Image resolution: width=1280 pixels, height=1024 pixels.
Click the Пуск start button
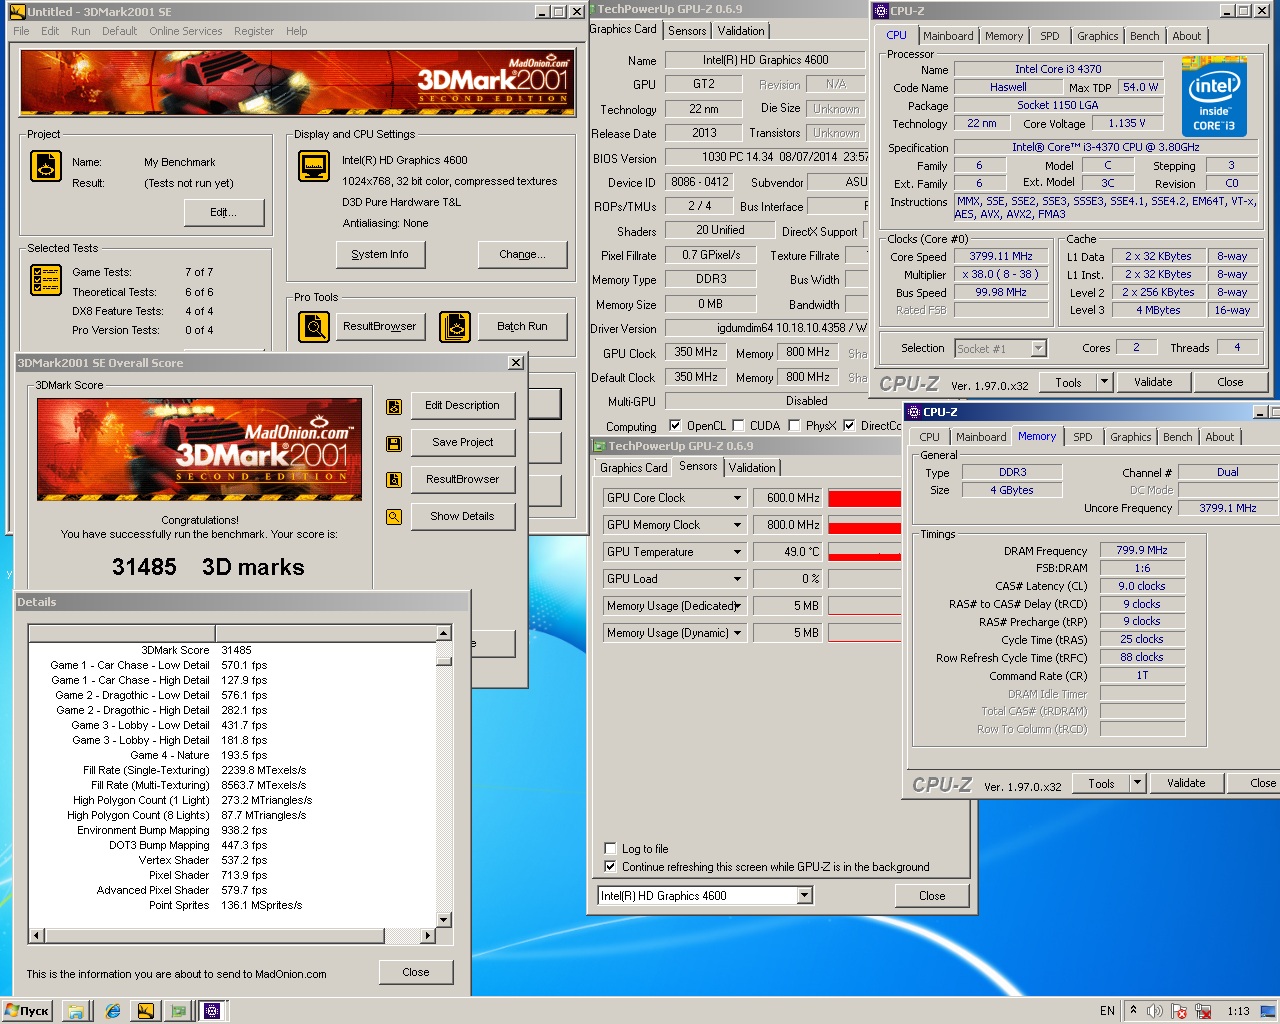pyautogui.click(x=27, y=1011)
